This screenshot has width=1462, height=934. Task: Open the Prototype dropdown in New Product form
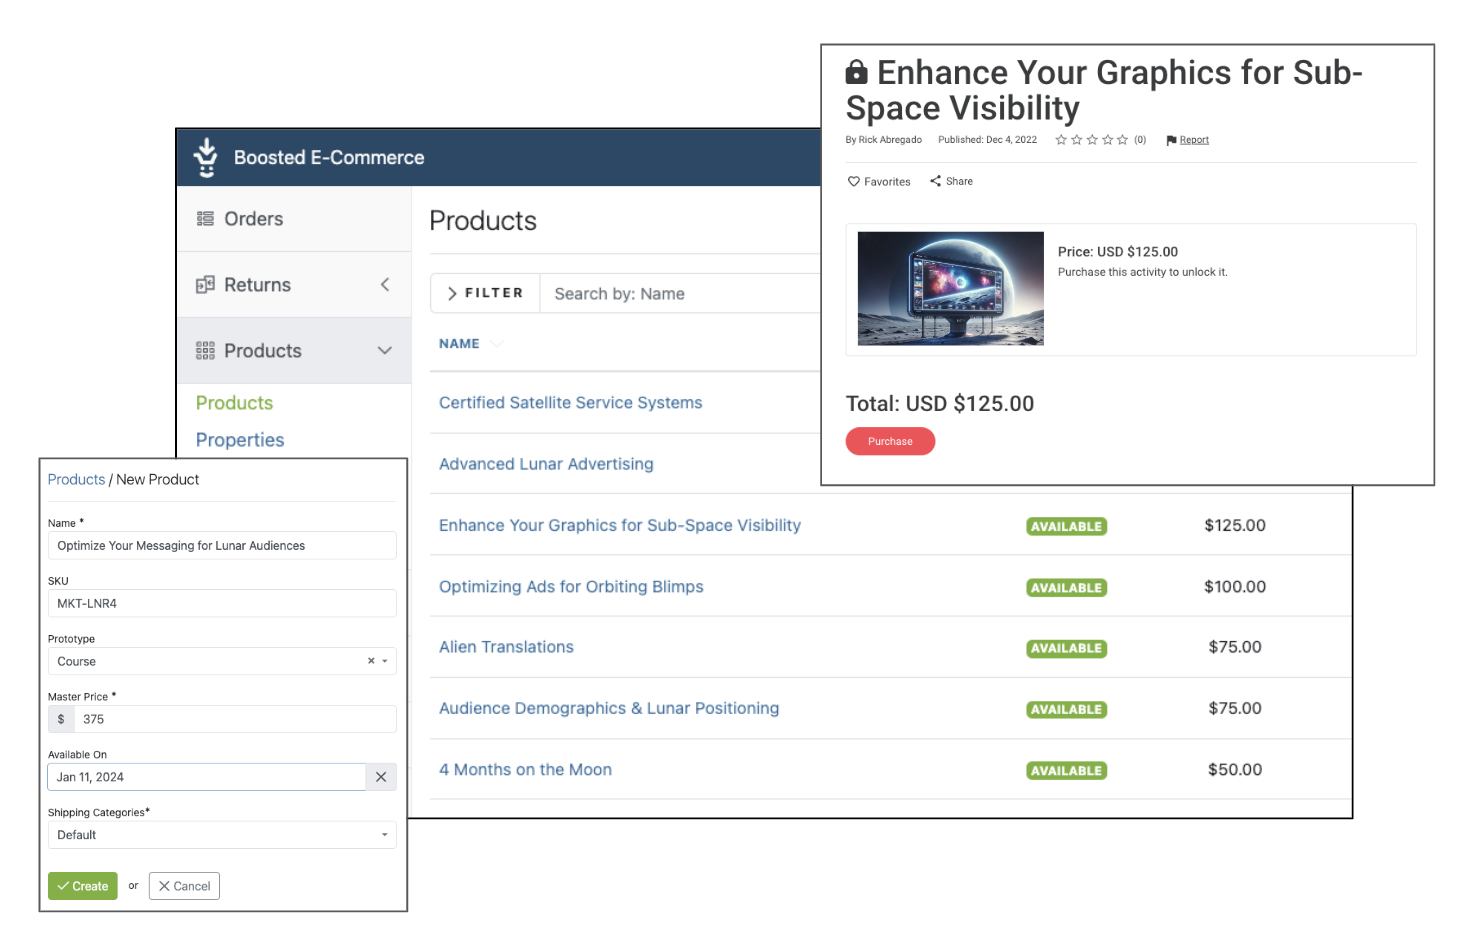pyautogui.click(x=383, y=661)
